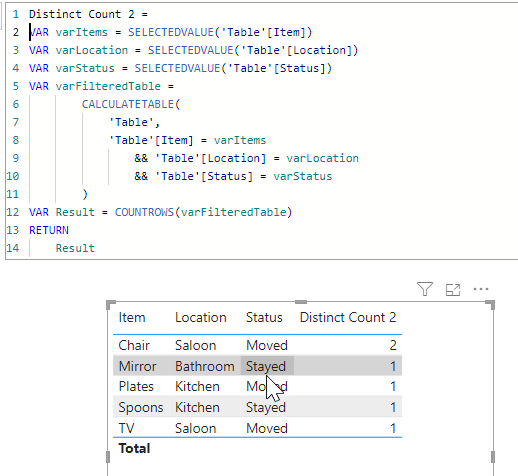Open the visual filter icon
The width and height of the screenshot is (518, 476).
(x=425, y=289)
